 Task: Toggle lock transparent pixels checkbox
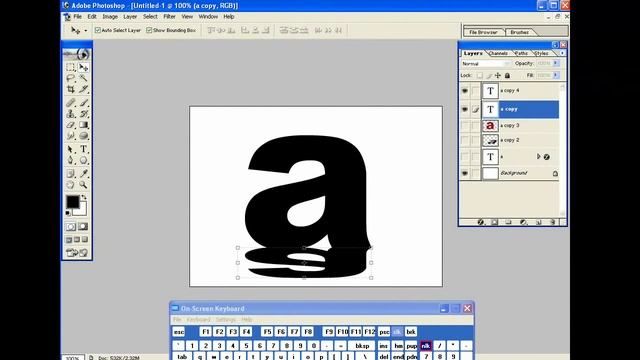coord(480,76)
